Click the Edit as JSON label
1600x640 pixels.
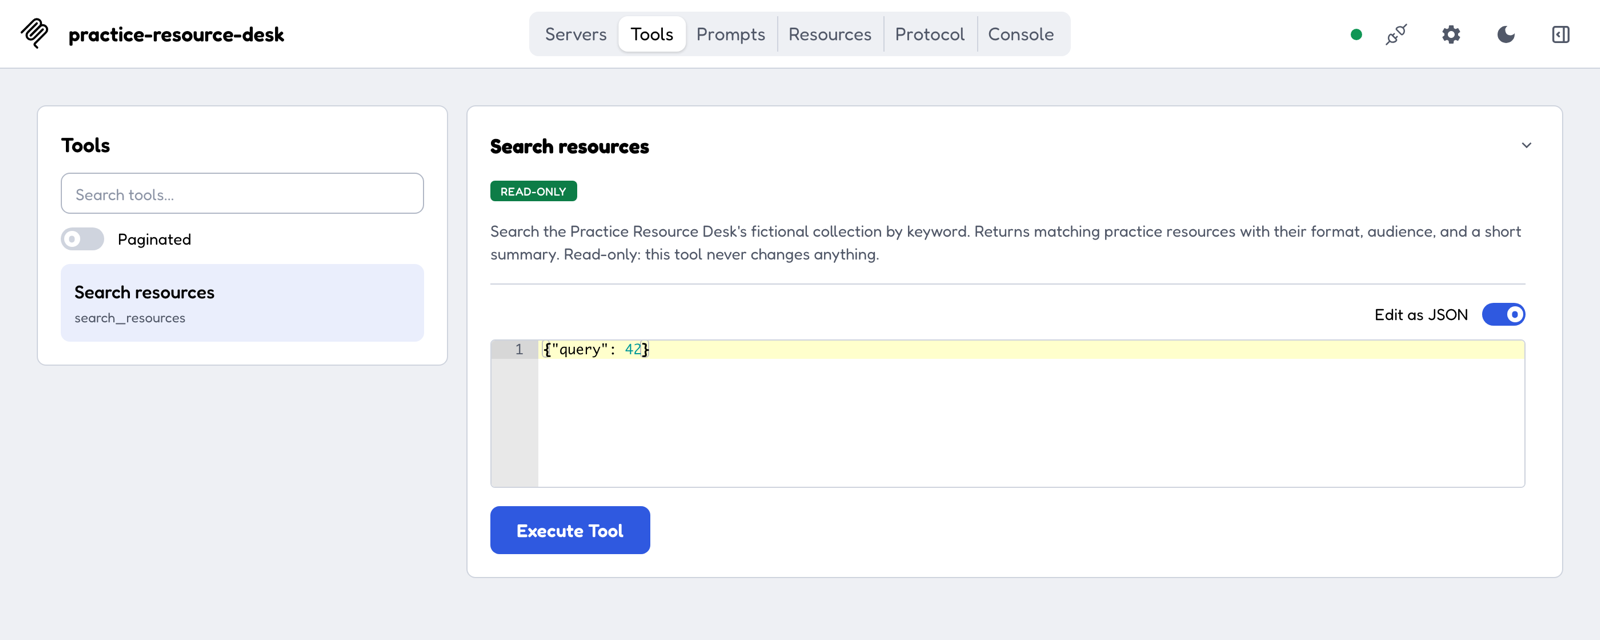click(1421, 315)
